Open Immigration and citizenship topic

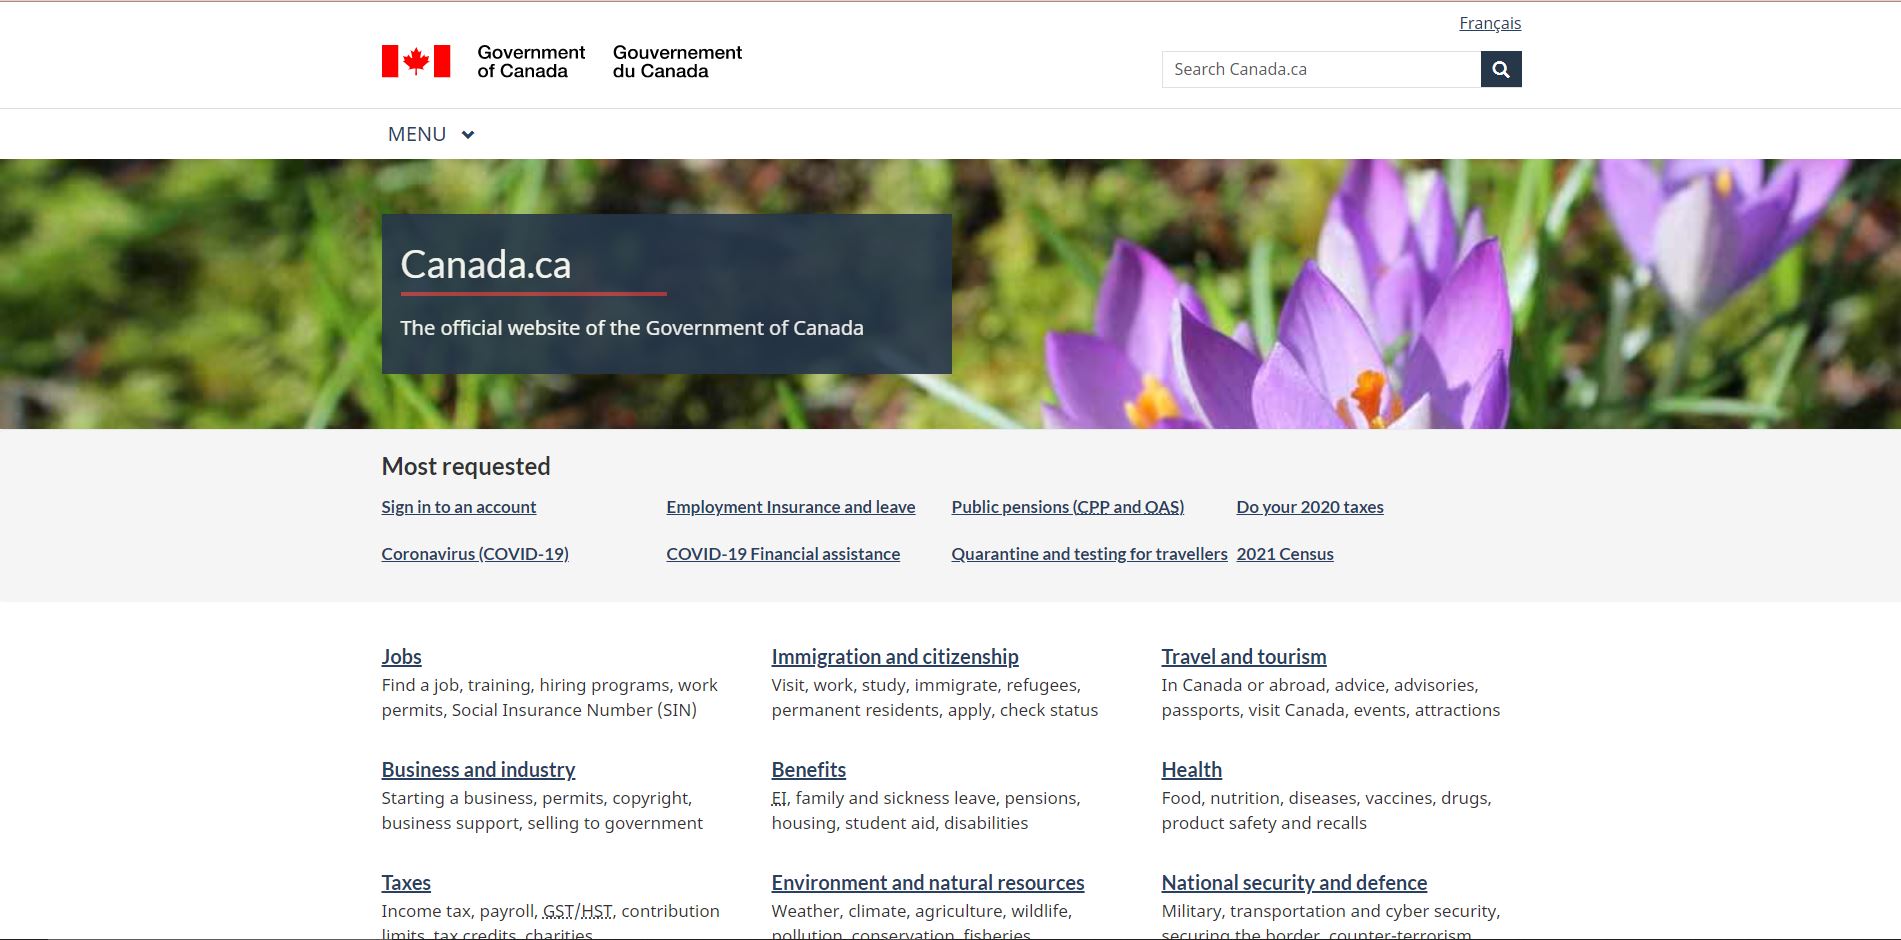895,657
